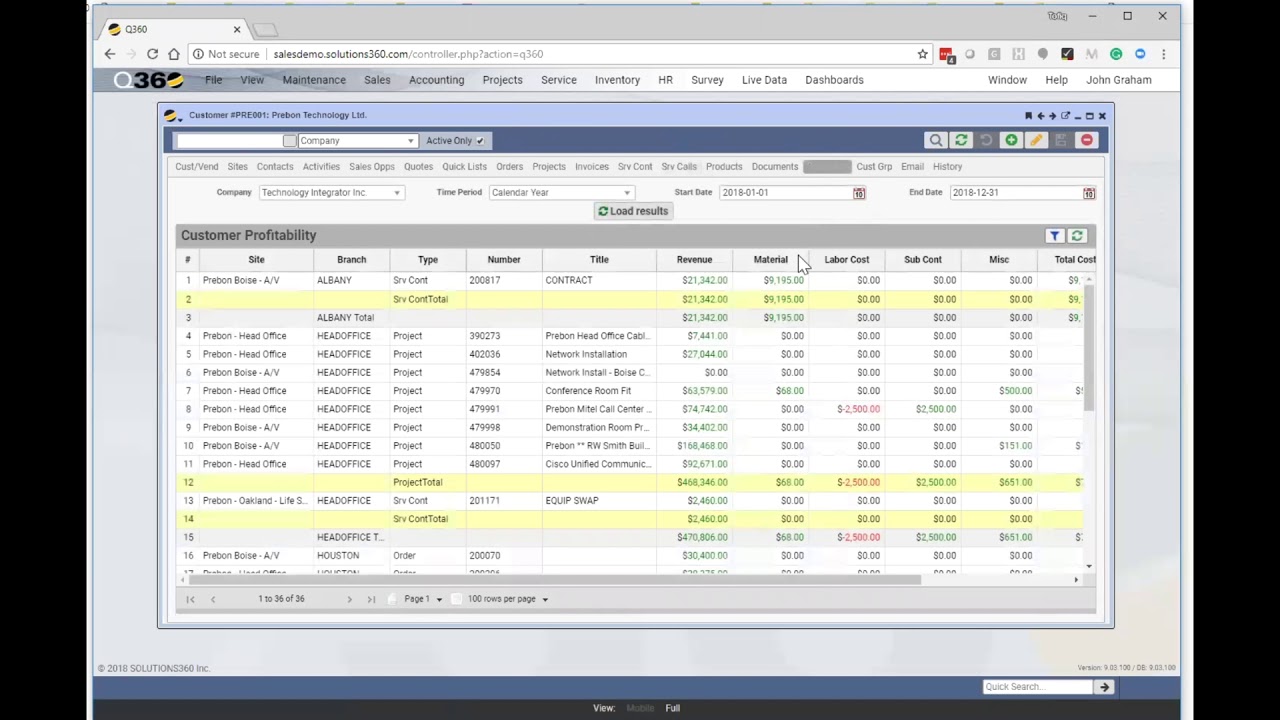The height and width of the screenshot is (720, 1280).
Task: Open the browser home page
Action: 174,54
